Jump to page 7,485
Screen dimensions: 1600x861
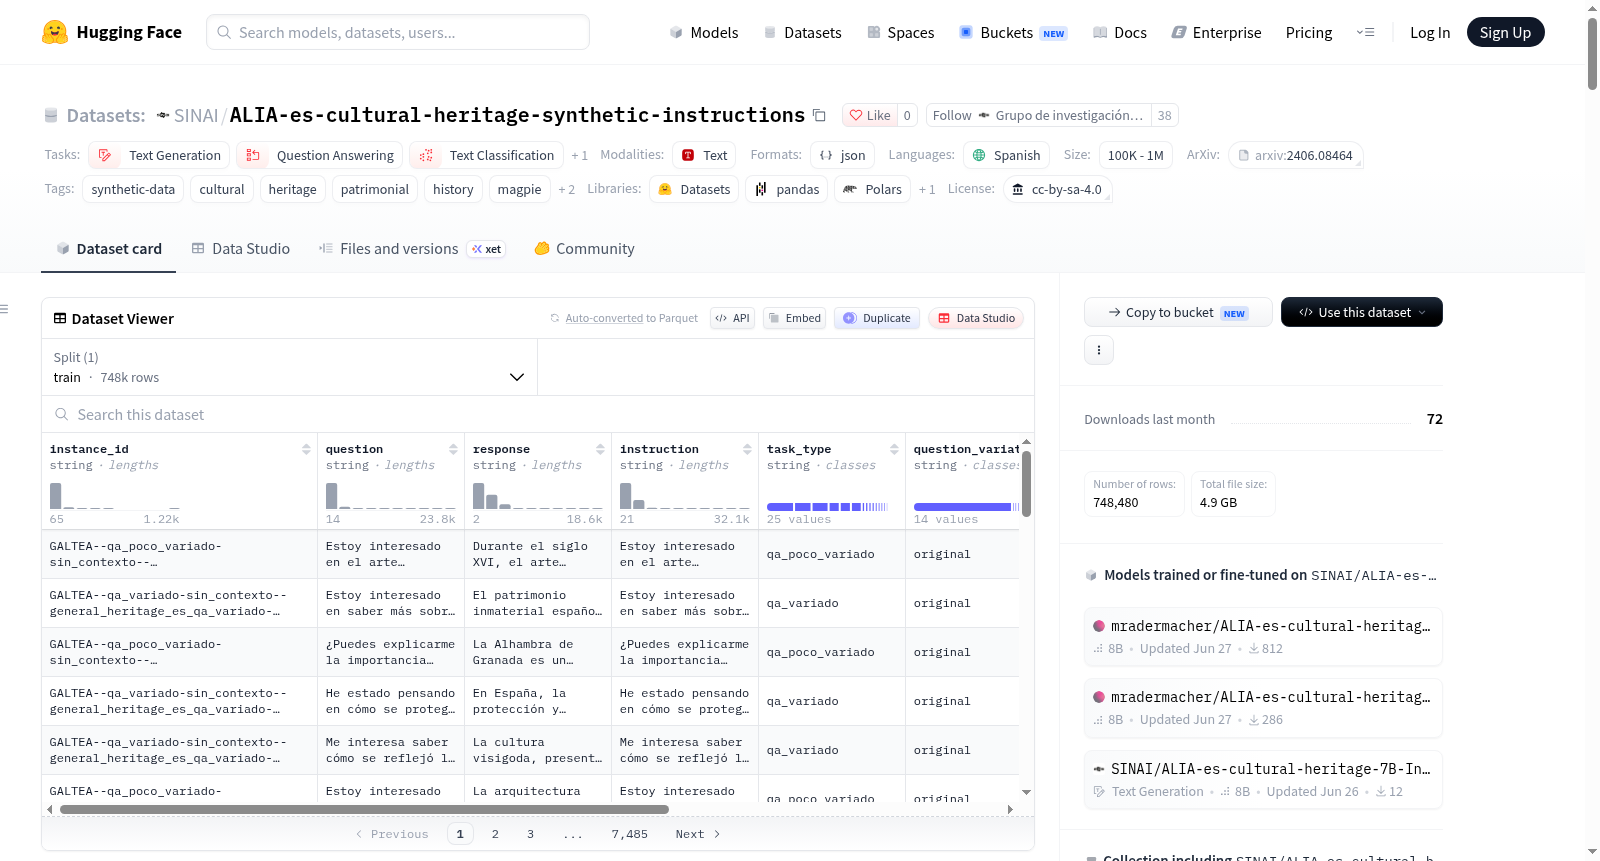tap(630, 834)
